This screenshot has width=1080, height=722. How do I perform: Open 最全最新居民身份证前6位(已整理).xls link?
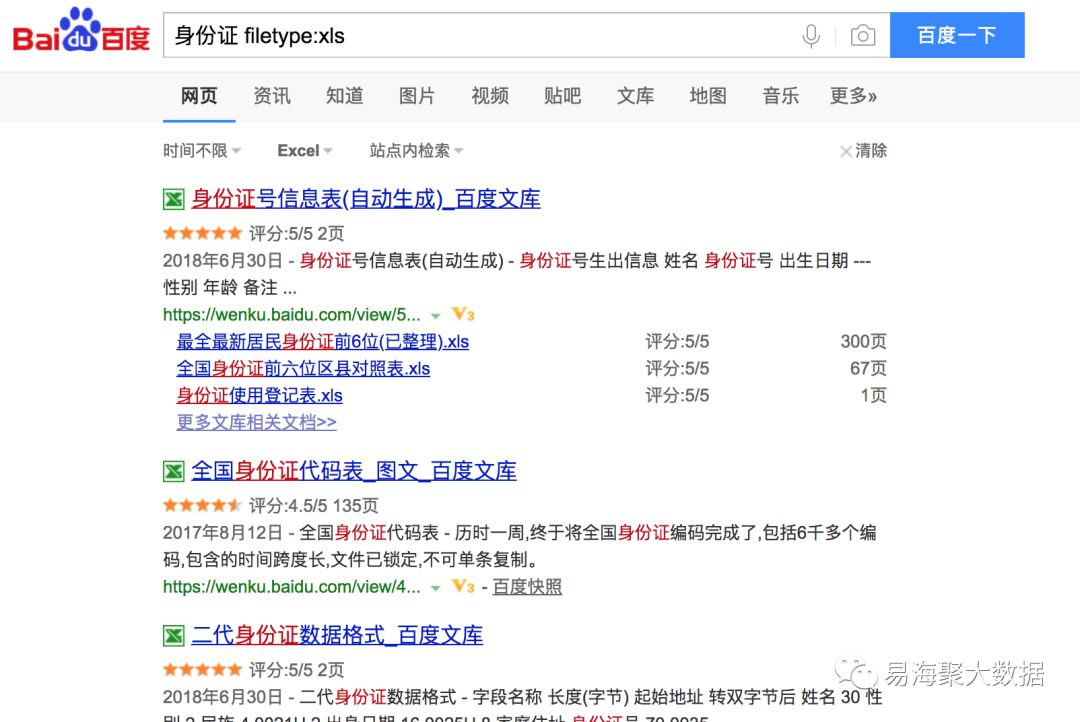(323, 342)
